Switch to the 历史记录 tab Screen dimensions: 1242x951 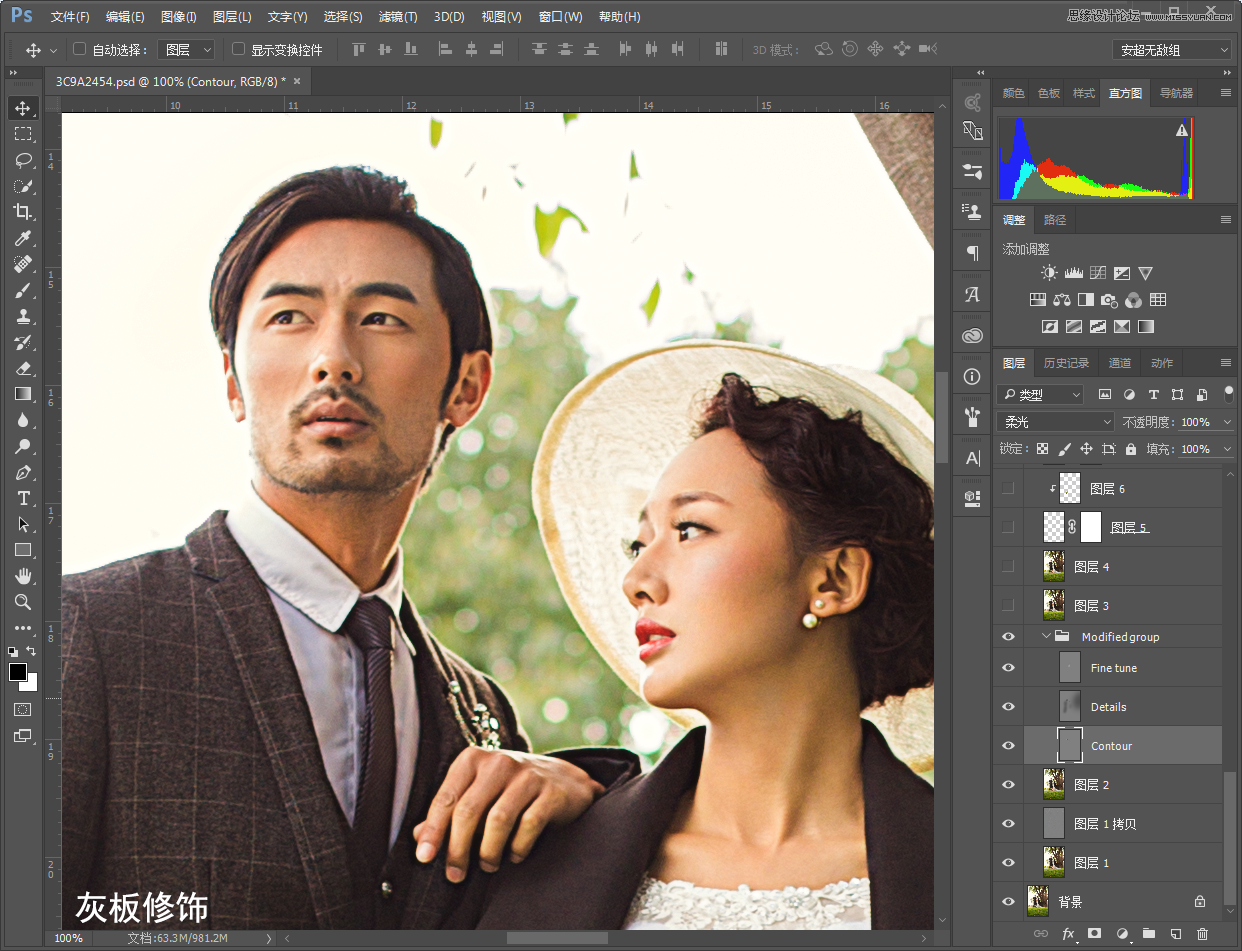coord(1066,363)
